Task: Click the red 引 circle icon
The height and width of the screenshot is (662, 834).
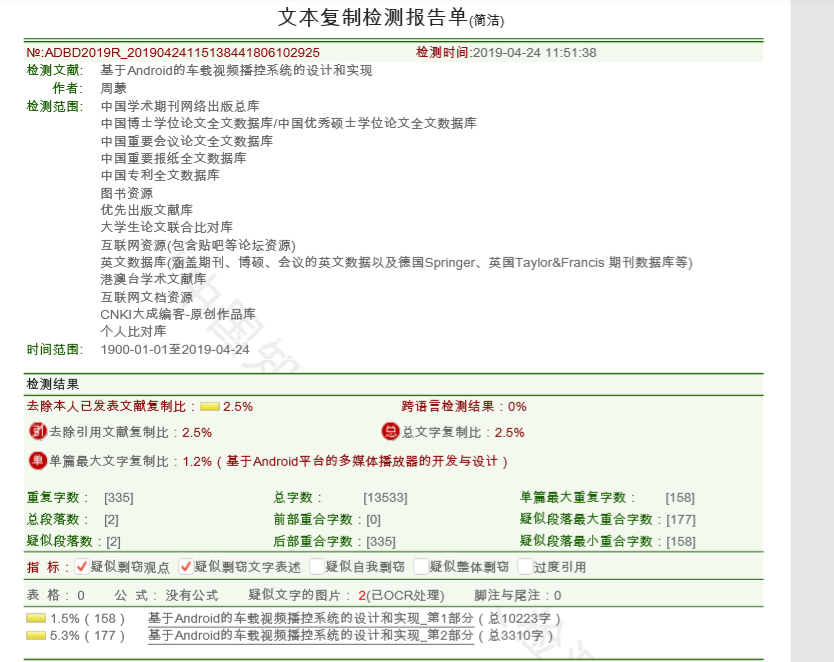Action: coord(37,431)
